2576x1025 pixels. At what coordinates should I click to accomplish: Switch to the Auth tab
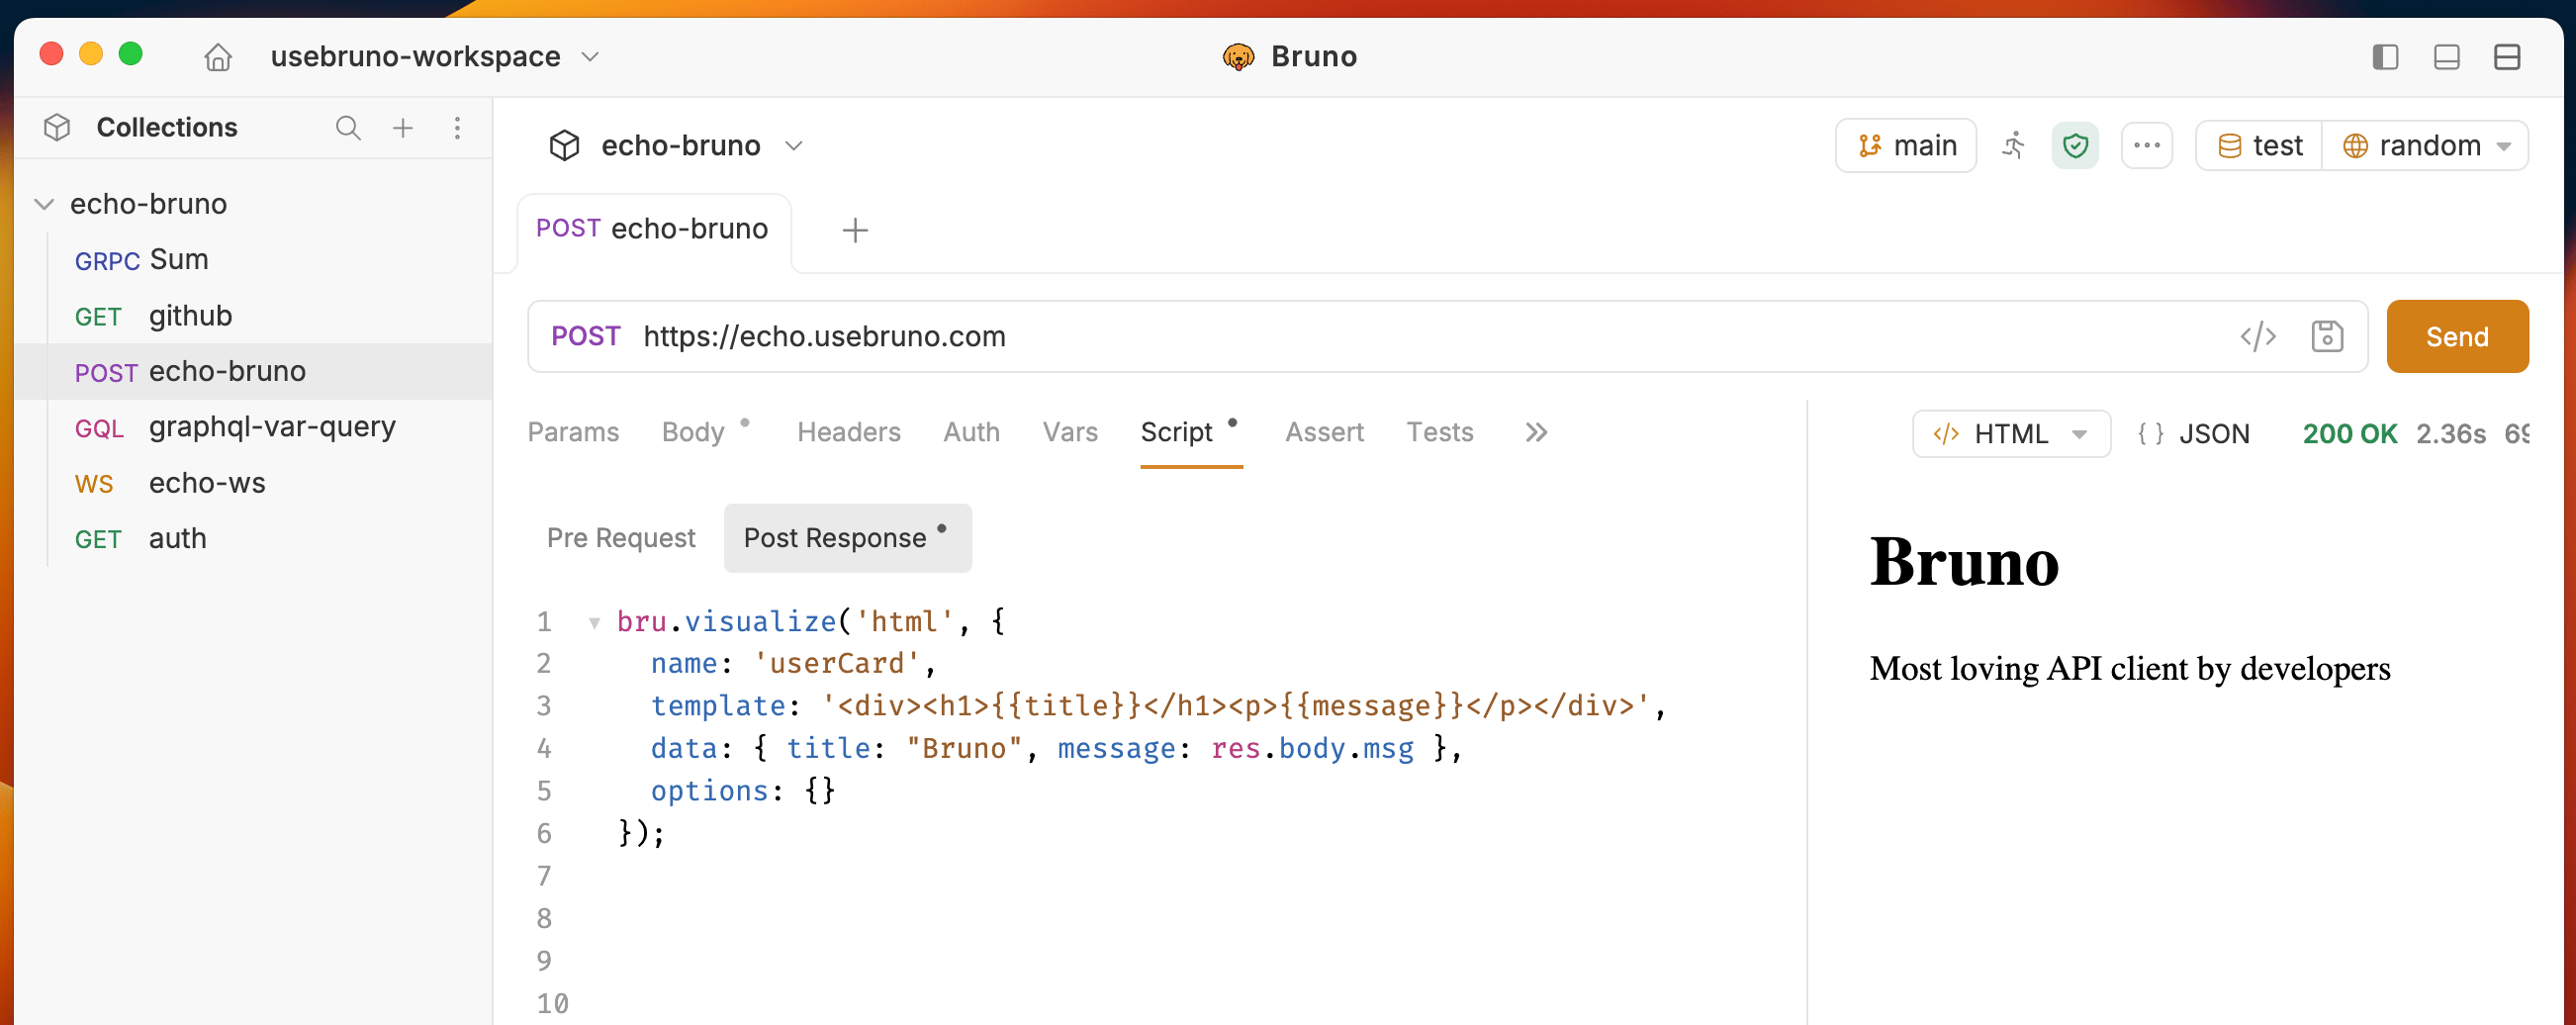coord(971,432)
